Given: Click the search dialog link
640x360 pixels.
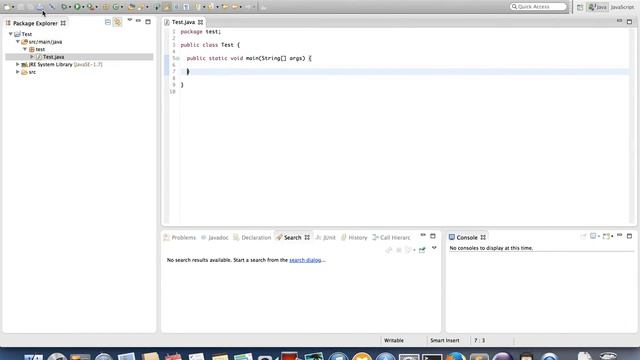Looking at the screenshot, I should [305, 260].
